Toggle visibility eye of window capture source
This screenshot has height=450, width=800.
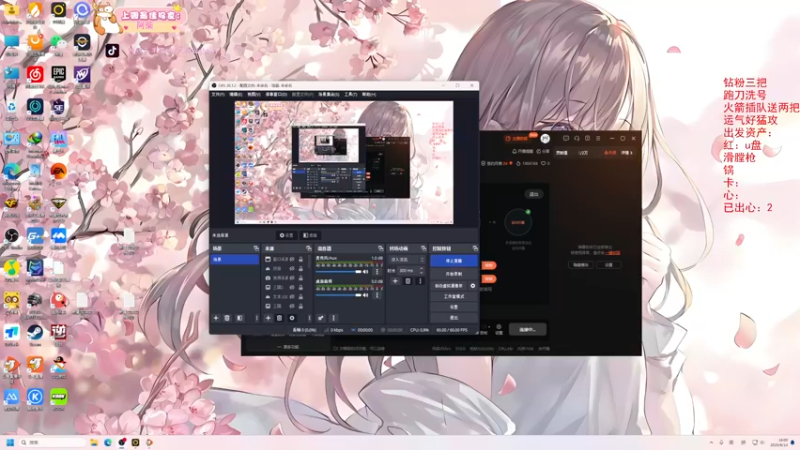(x=292, y=259)
